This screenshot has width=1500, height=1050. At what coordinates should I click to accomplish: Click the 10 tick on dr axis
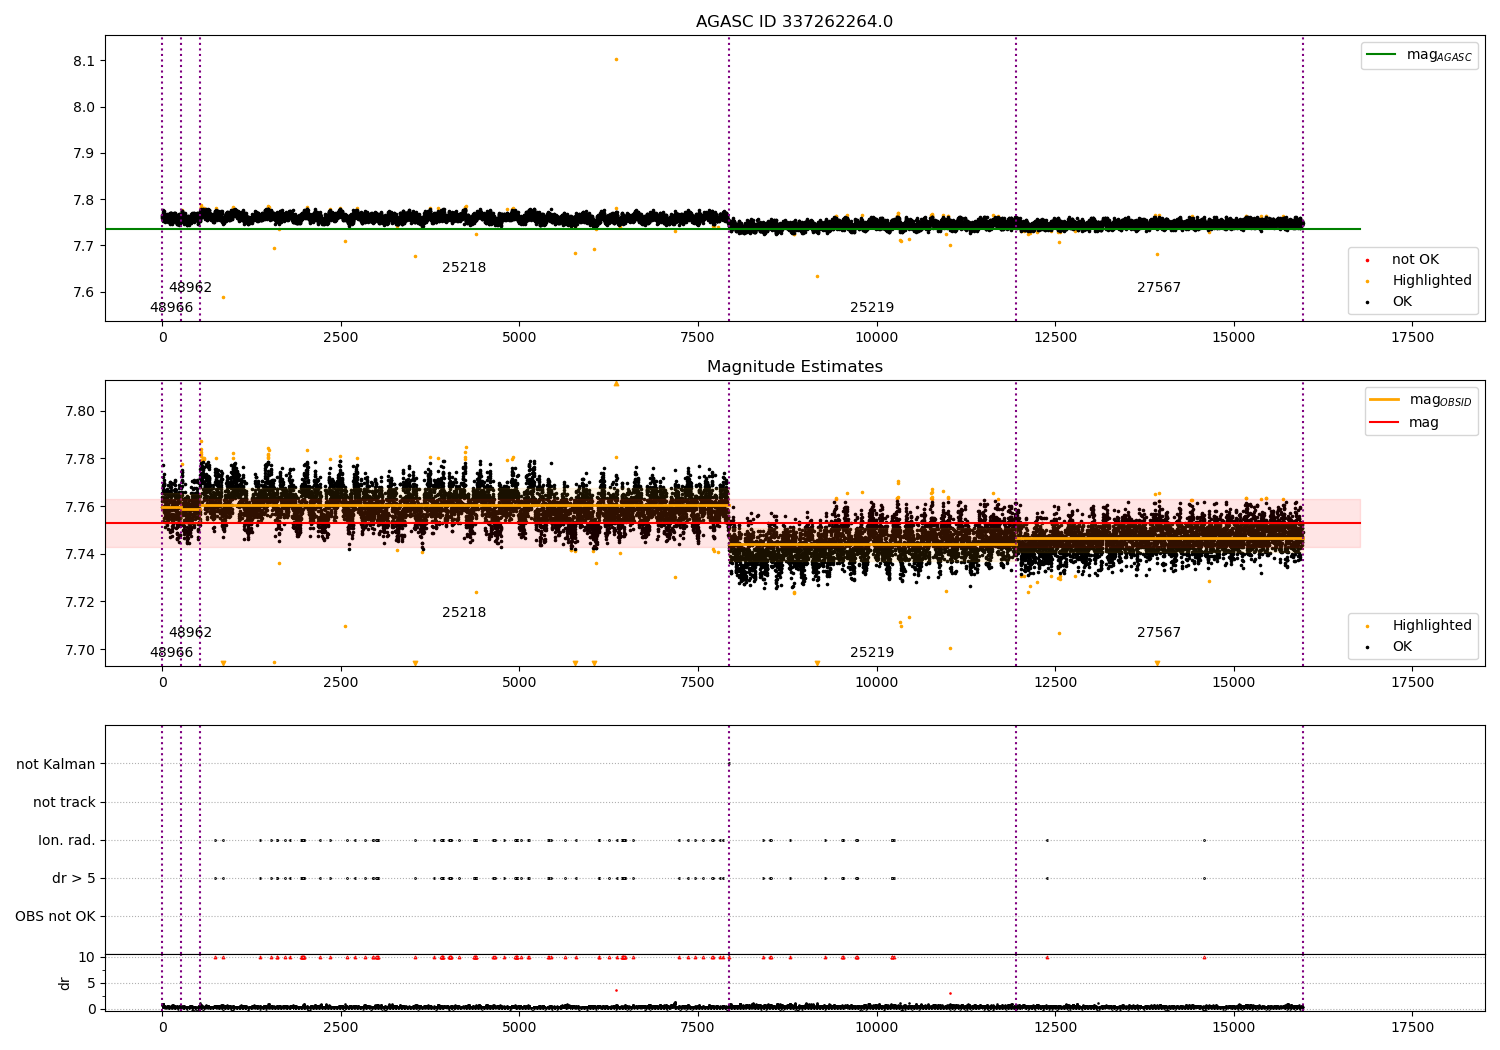point(87,958)
